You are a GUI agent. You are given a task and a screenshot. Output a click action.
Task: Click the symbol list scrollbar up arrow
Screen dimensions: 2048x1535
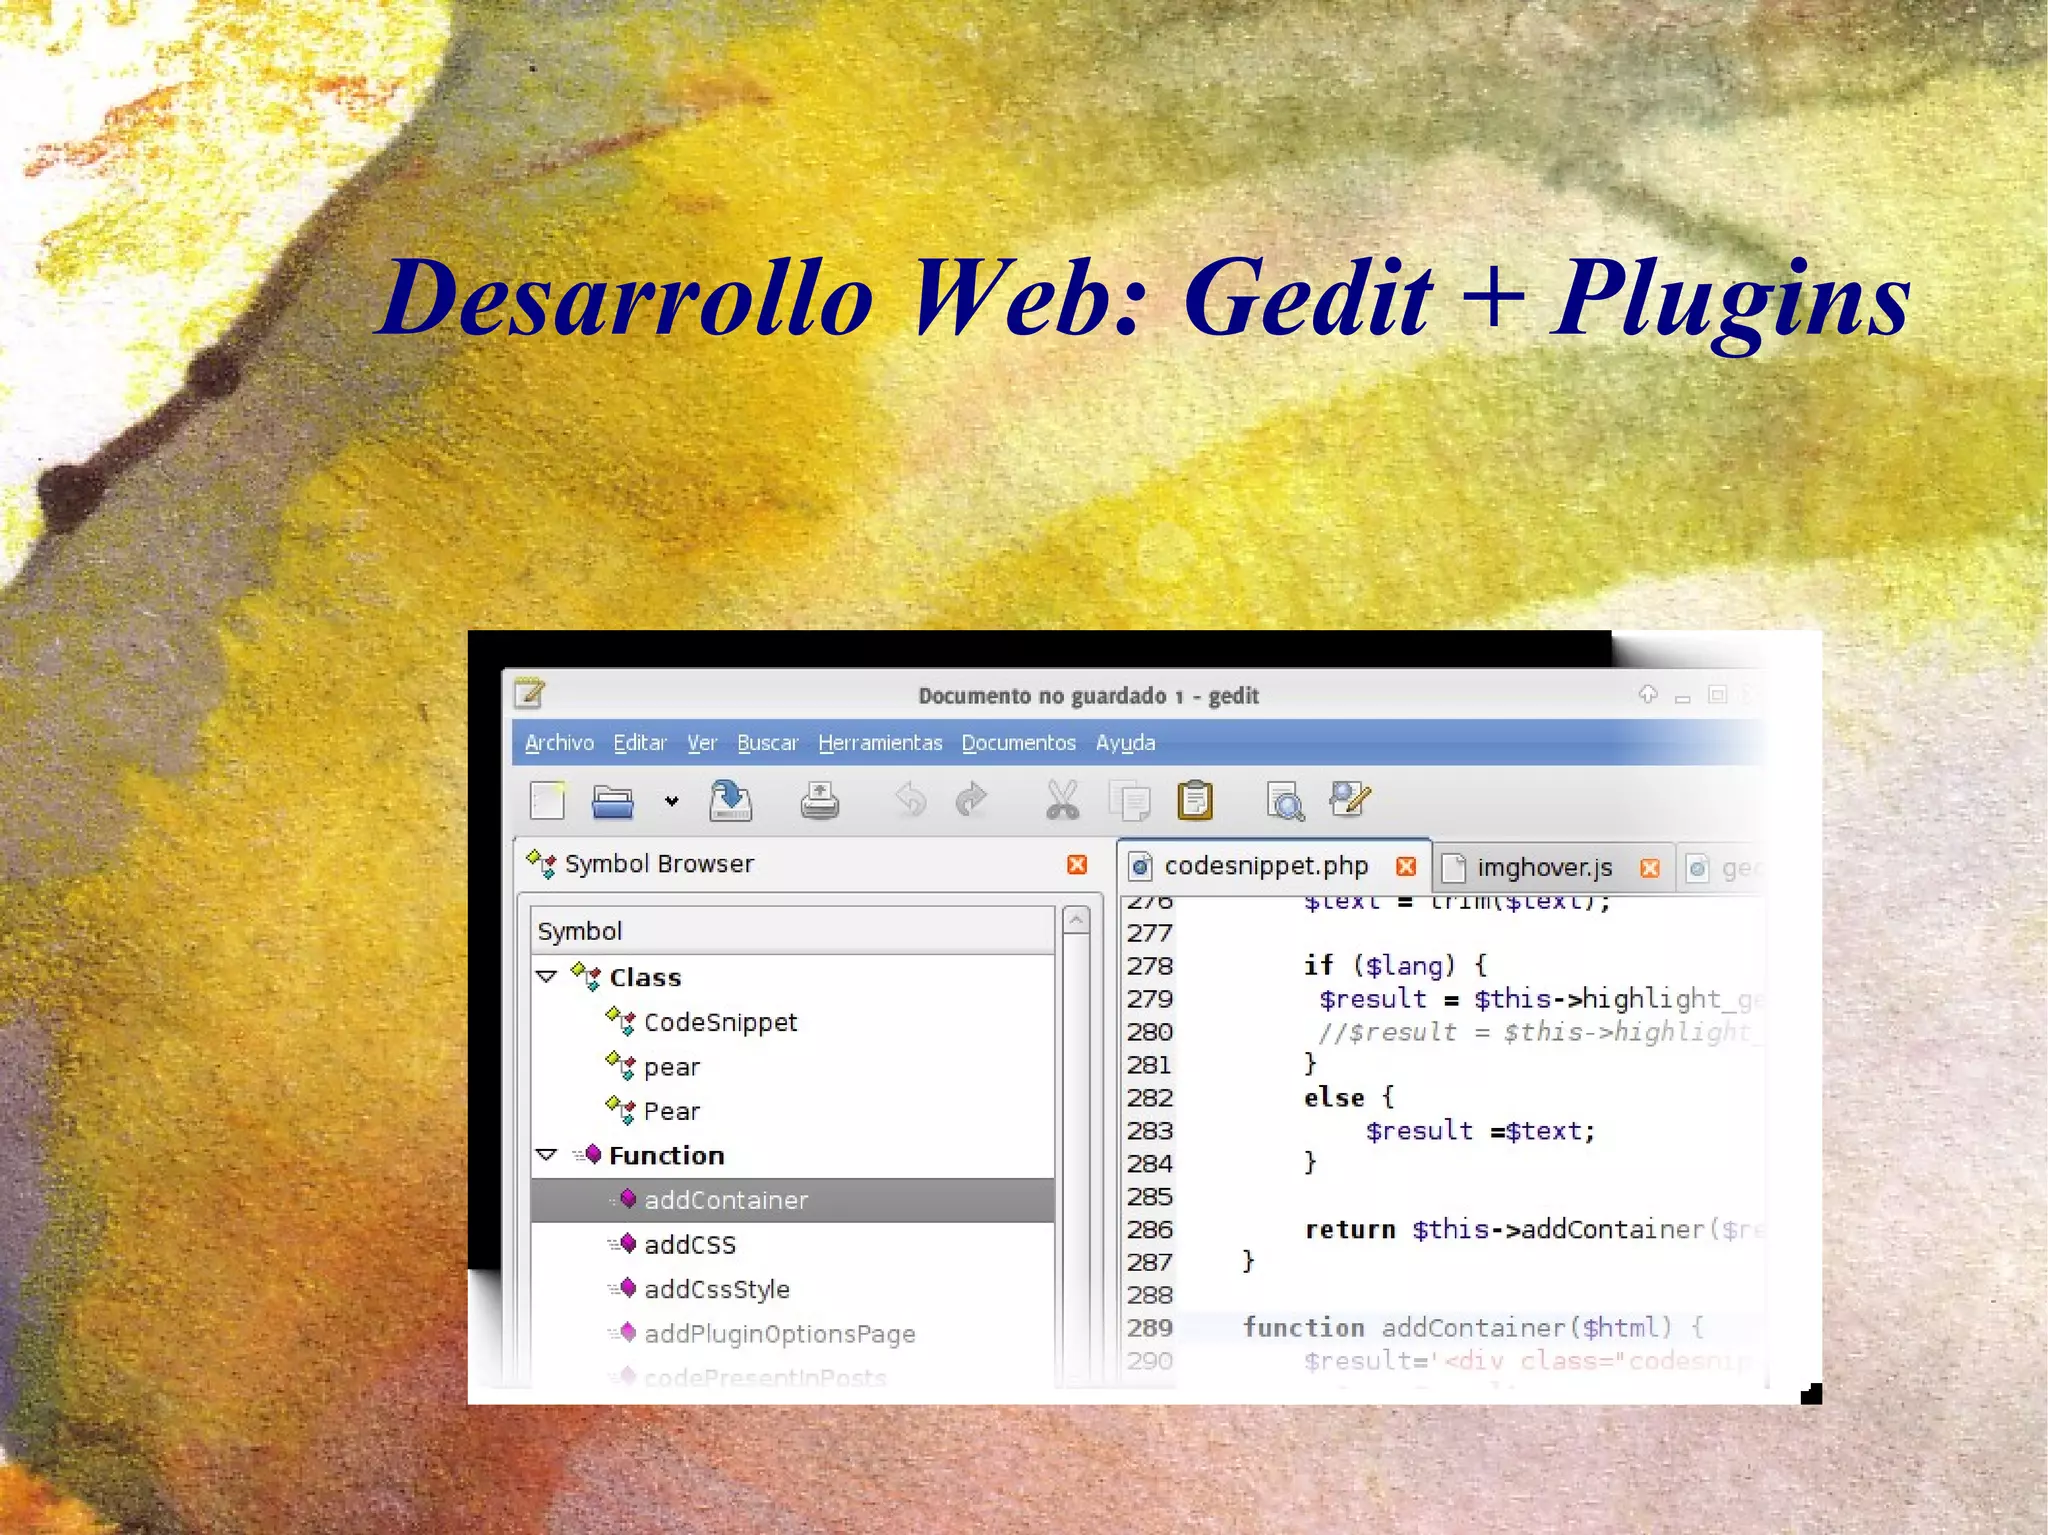click(x=1076, y=919)
